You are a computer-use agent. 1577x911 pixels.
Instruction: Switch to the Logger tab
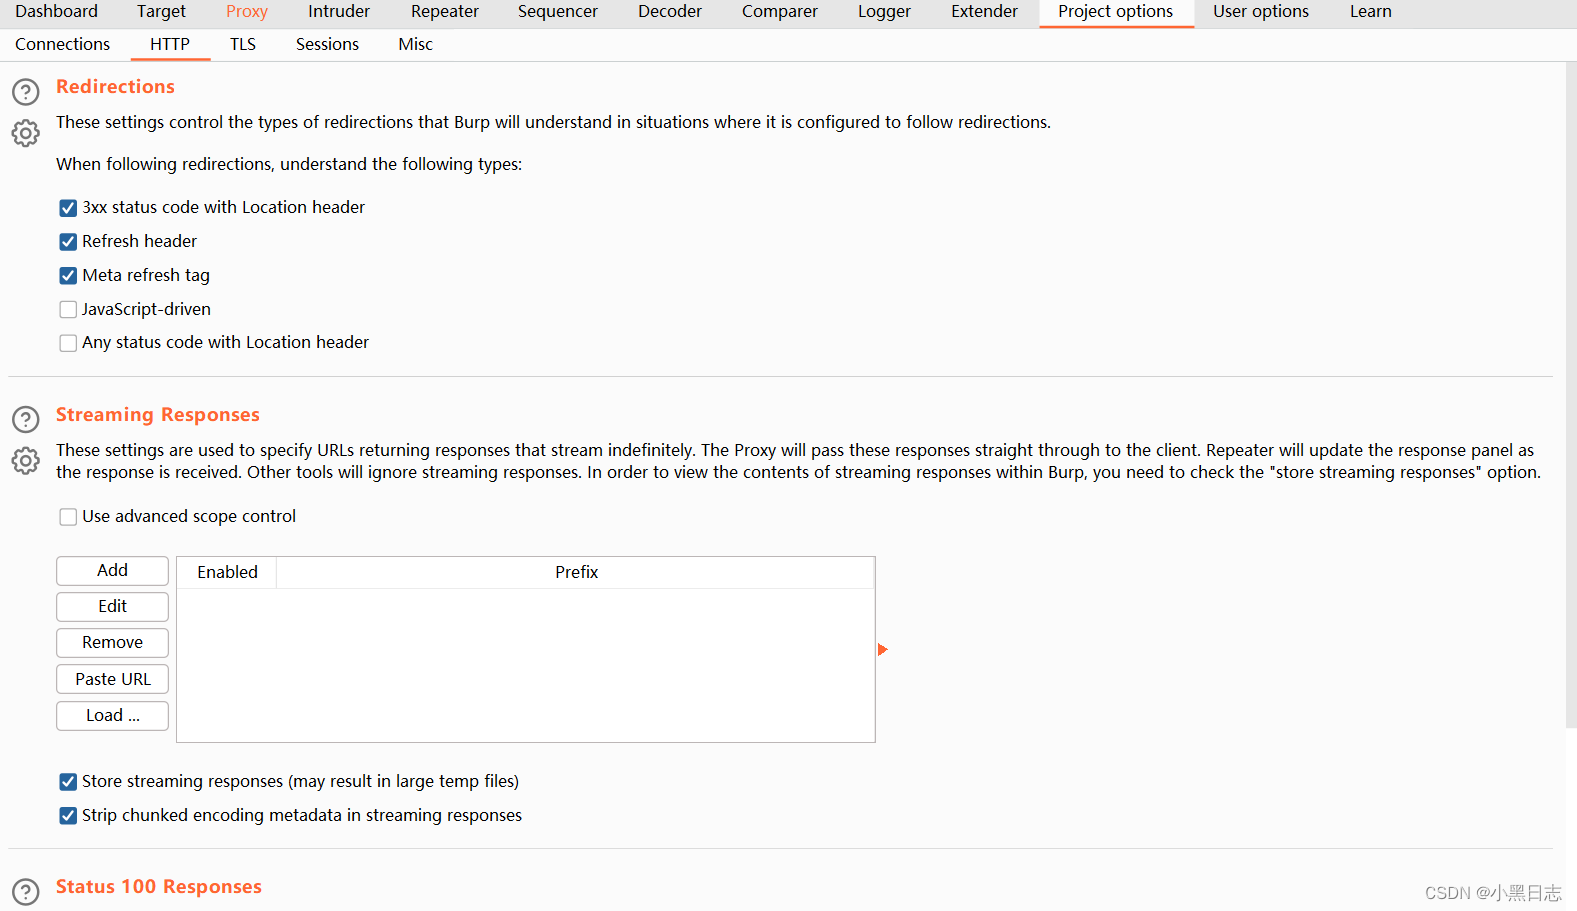[x=884, y=12]
